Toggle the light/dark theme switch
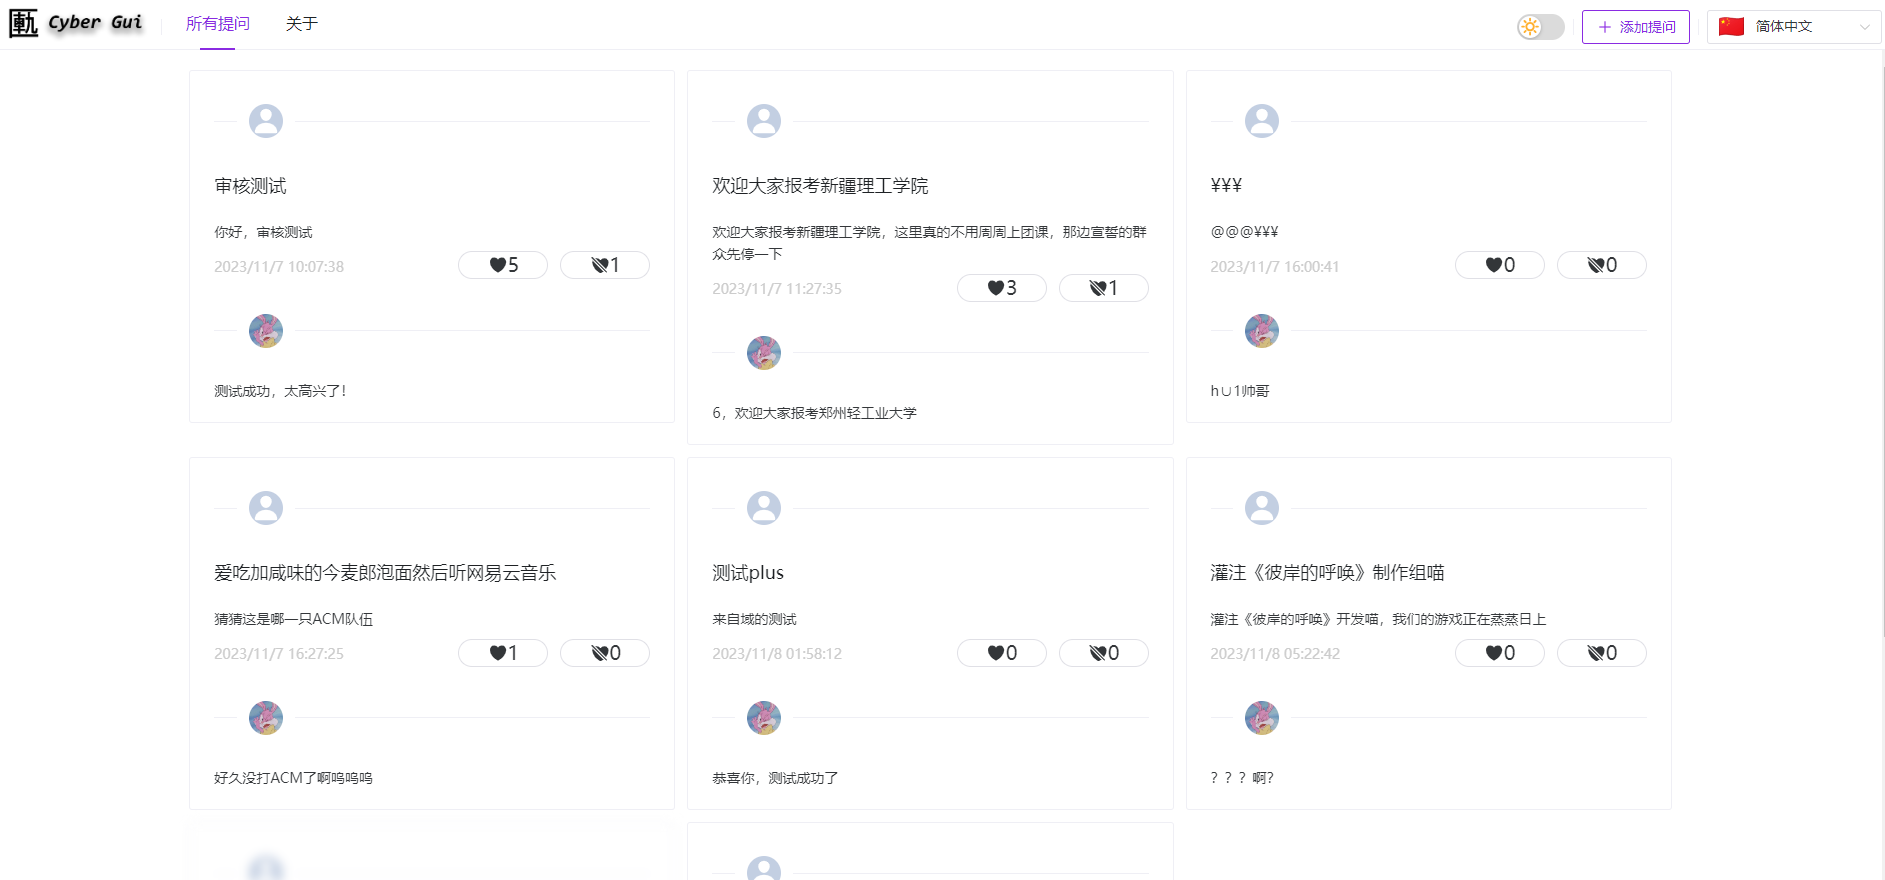This screenshot has height=880, width=1885. coord(1540,27)
